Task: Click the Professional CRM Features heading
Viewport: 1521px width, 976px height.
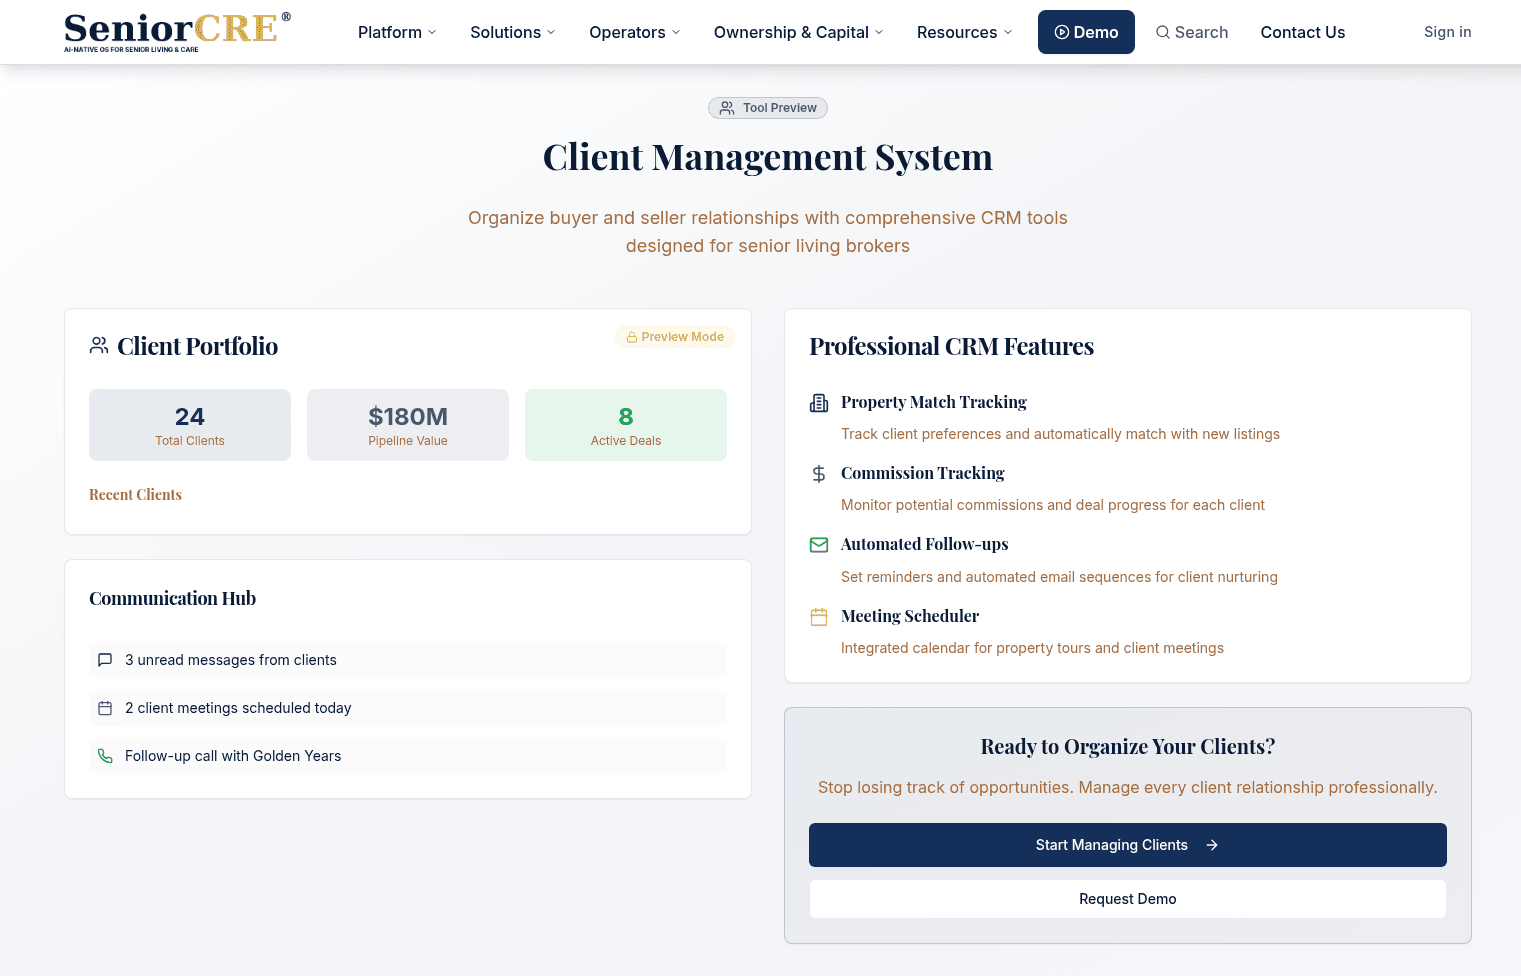Action: (952, 346)
